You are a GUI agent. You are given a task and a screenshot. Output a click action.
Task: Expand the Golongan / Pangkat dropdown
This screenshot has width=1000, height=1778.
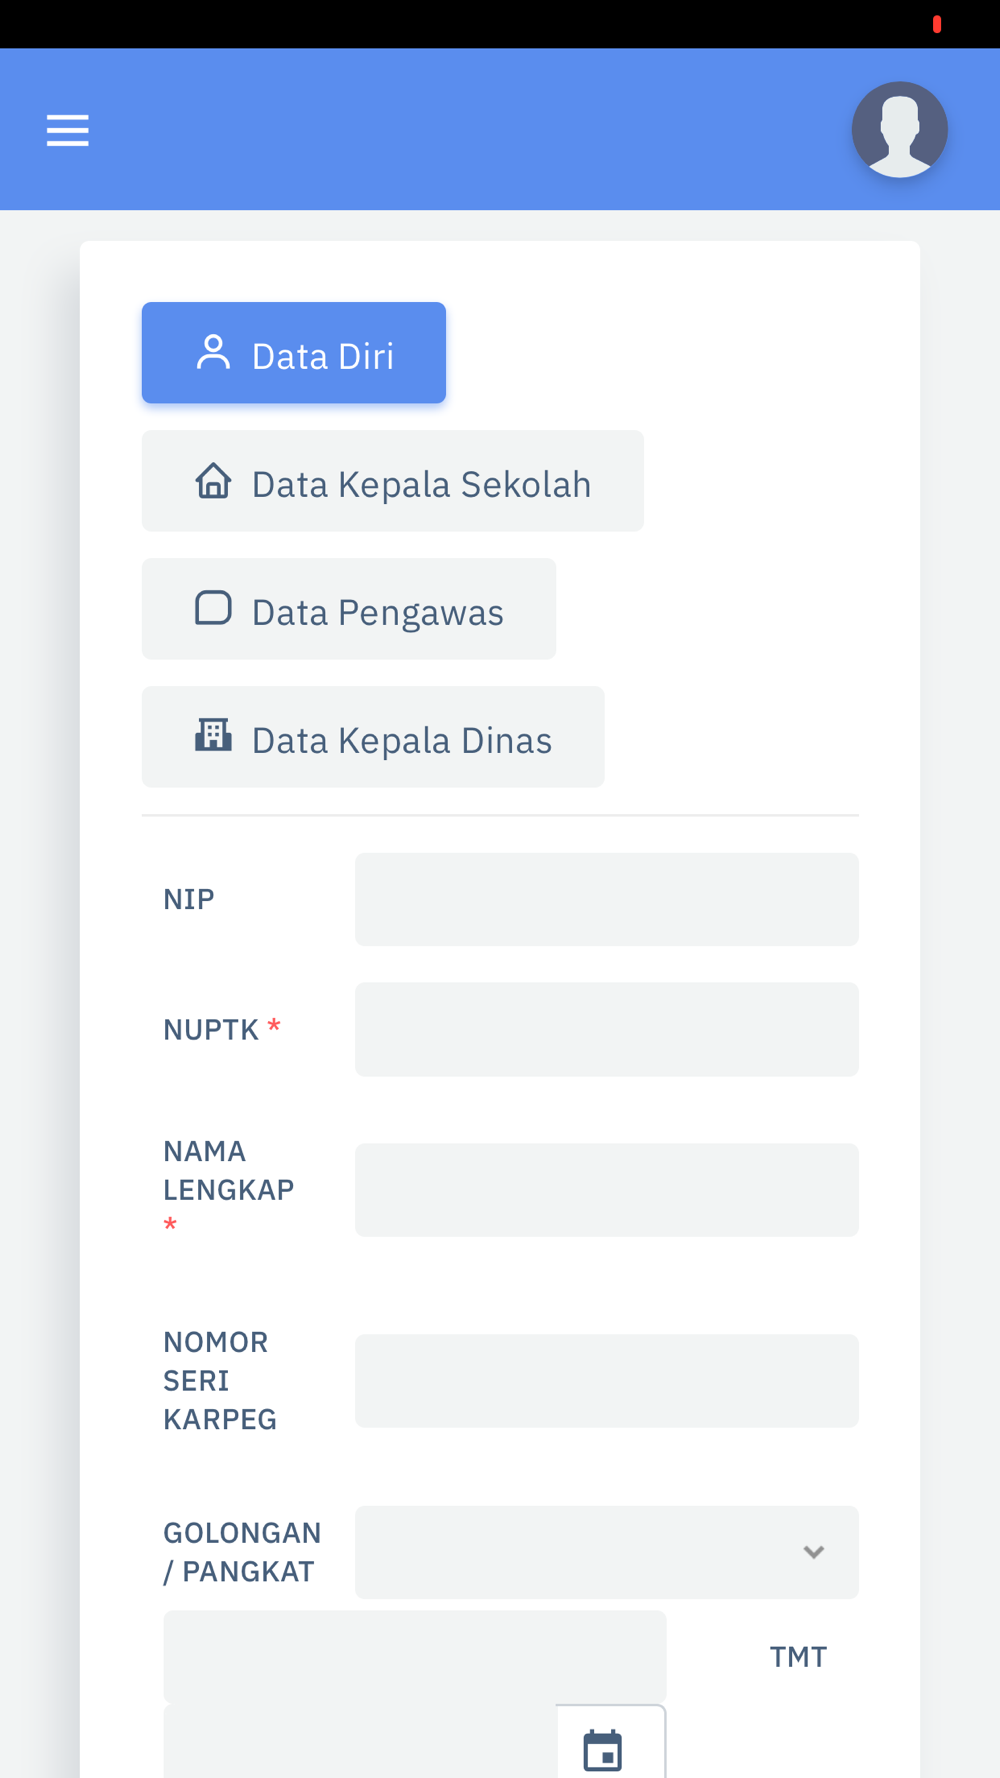pos(606,1552)
